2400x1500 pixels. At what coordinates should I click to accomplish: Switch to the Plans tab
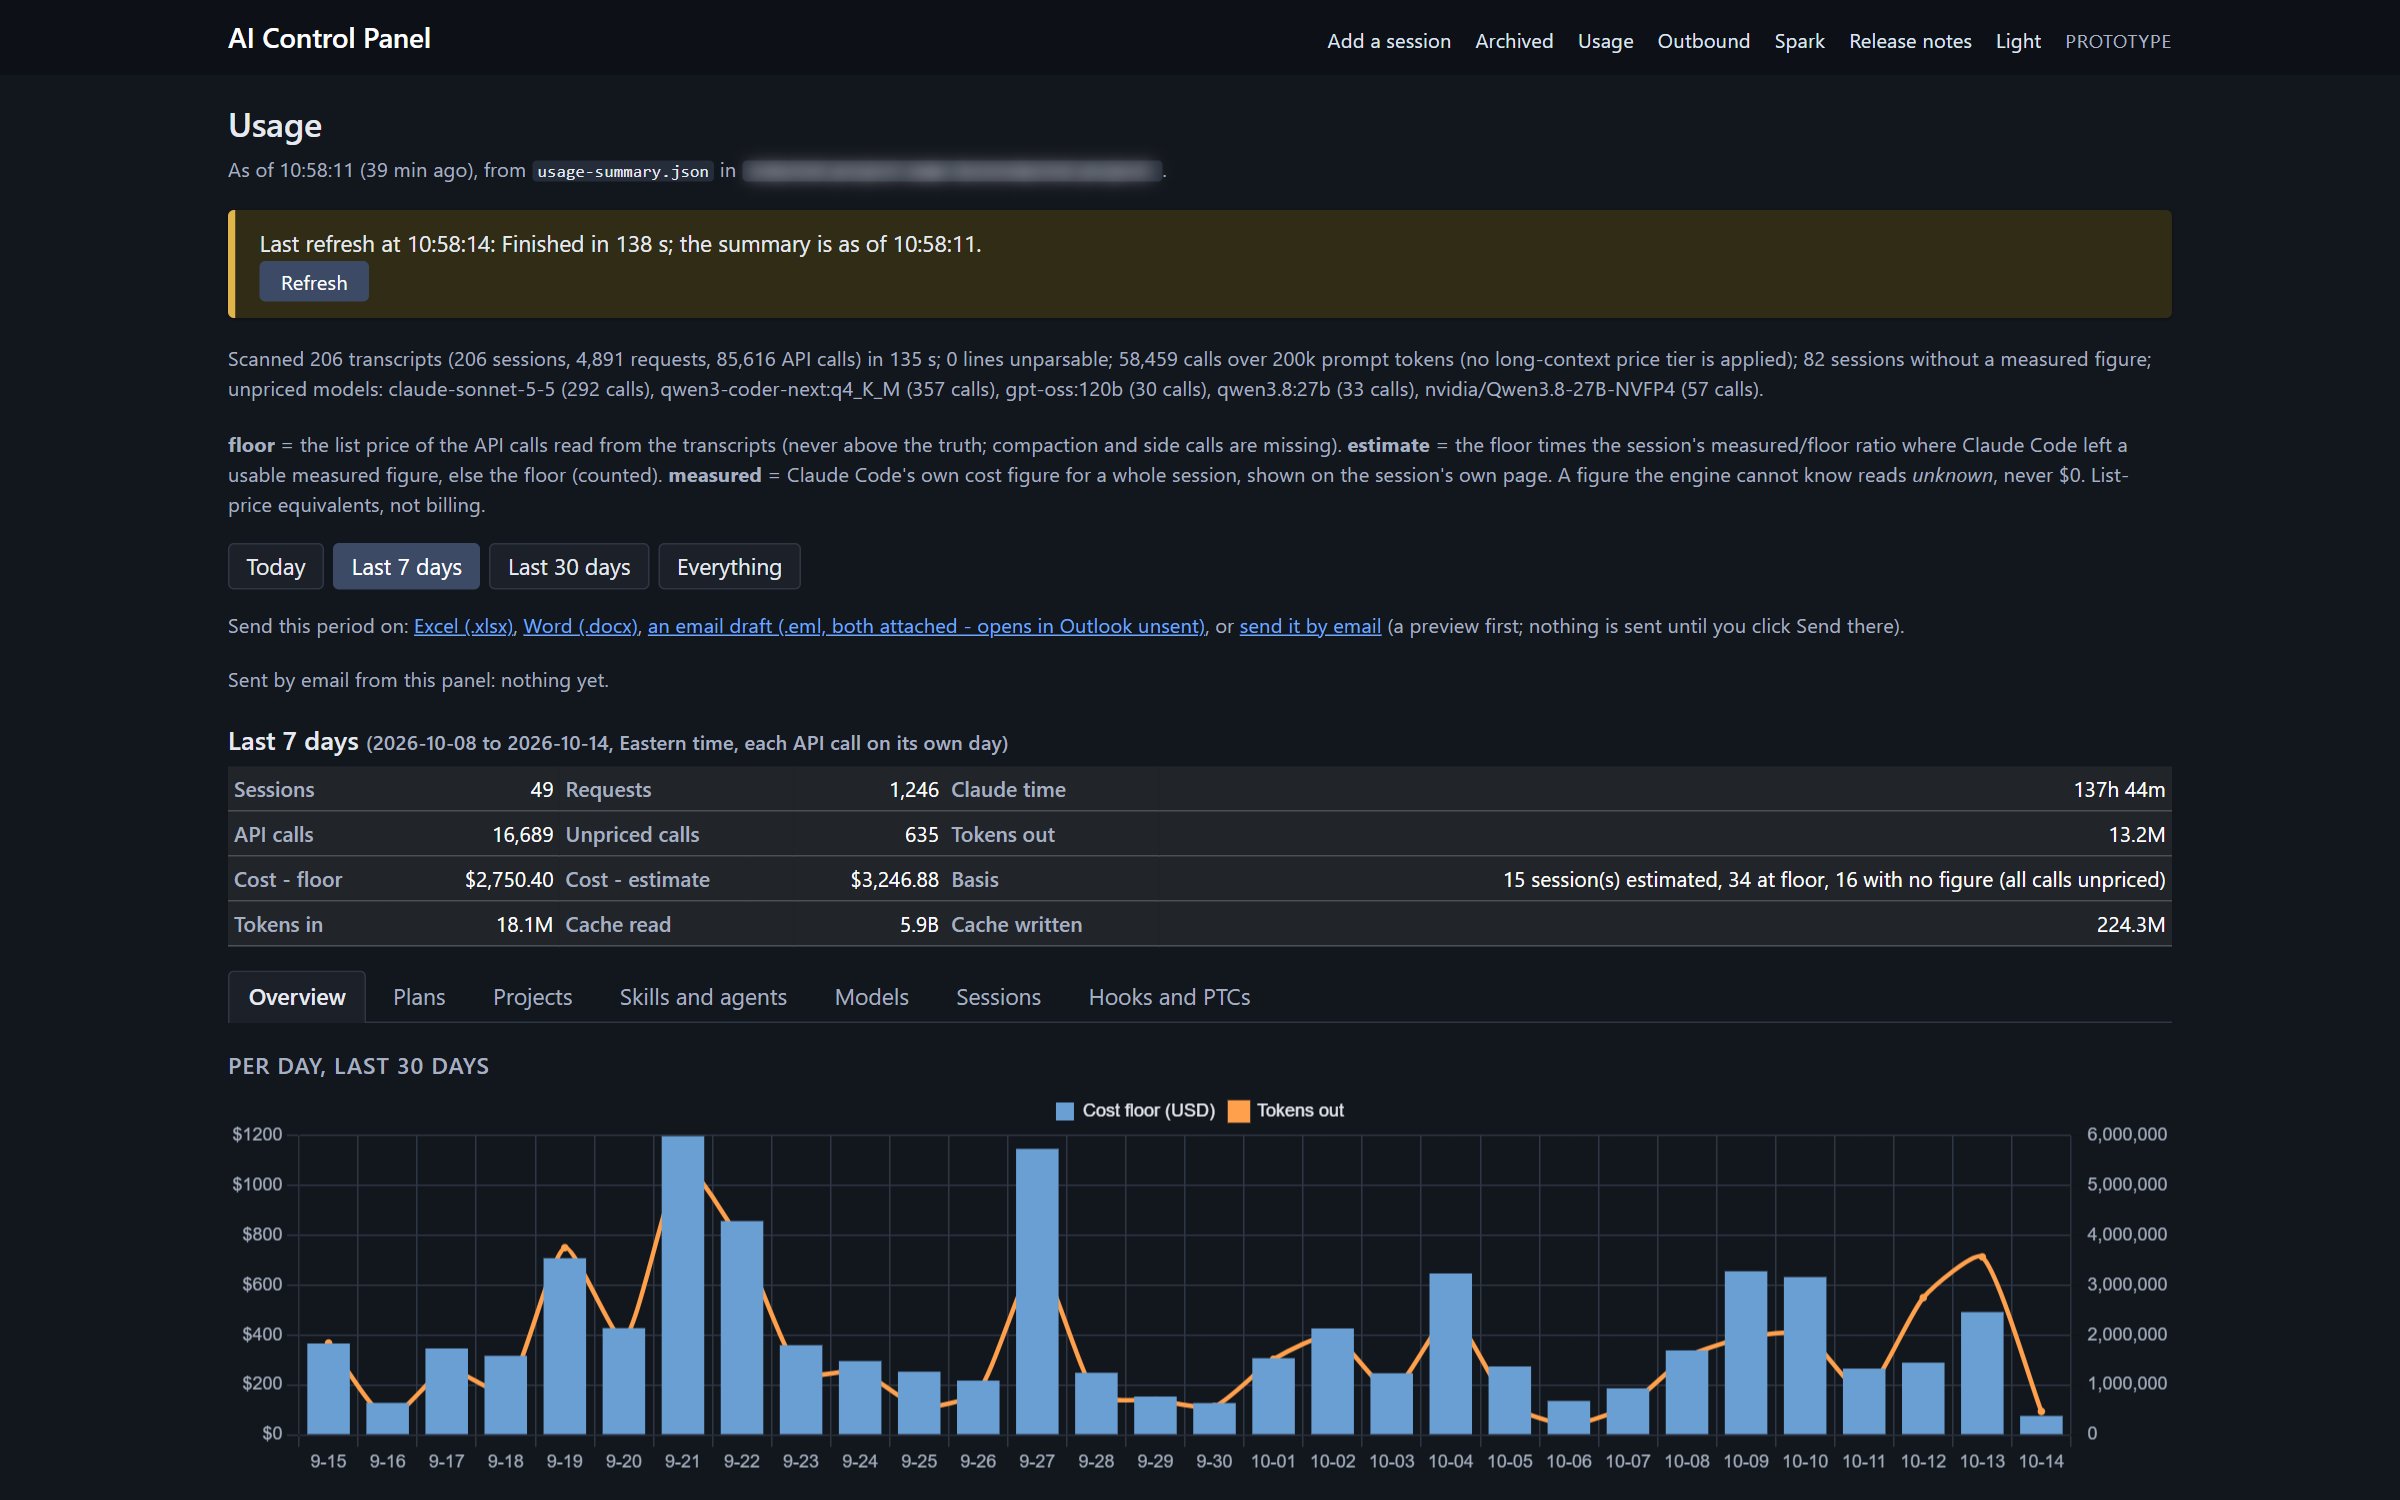[419, 997]
